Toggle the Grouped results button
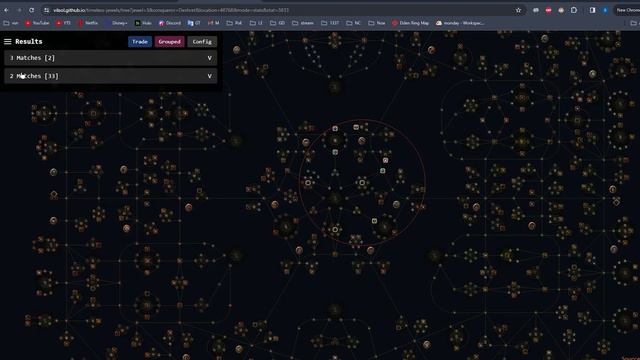This screenshot has height=360, width=640. click(x=169, y=42)
